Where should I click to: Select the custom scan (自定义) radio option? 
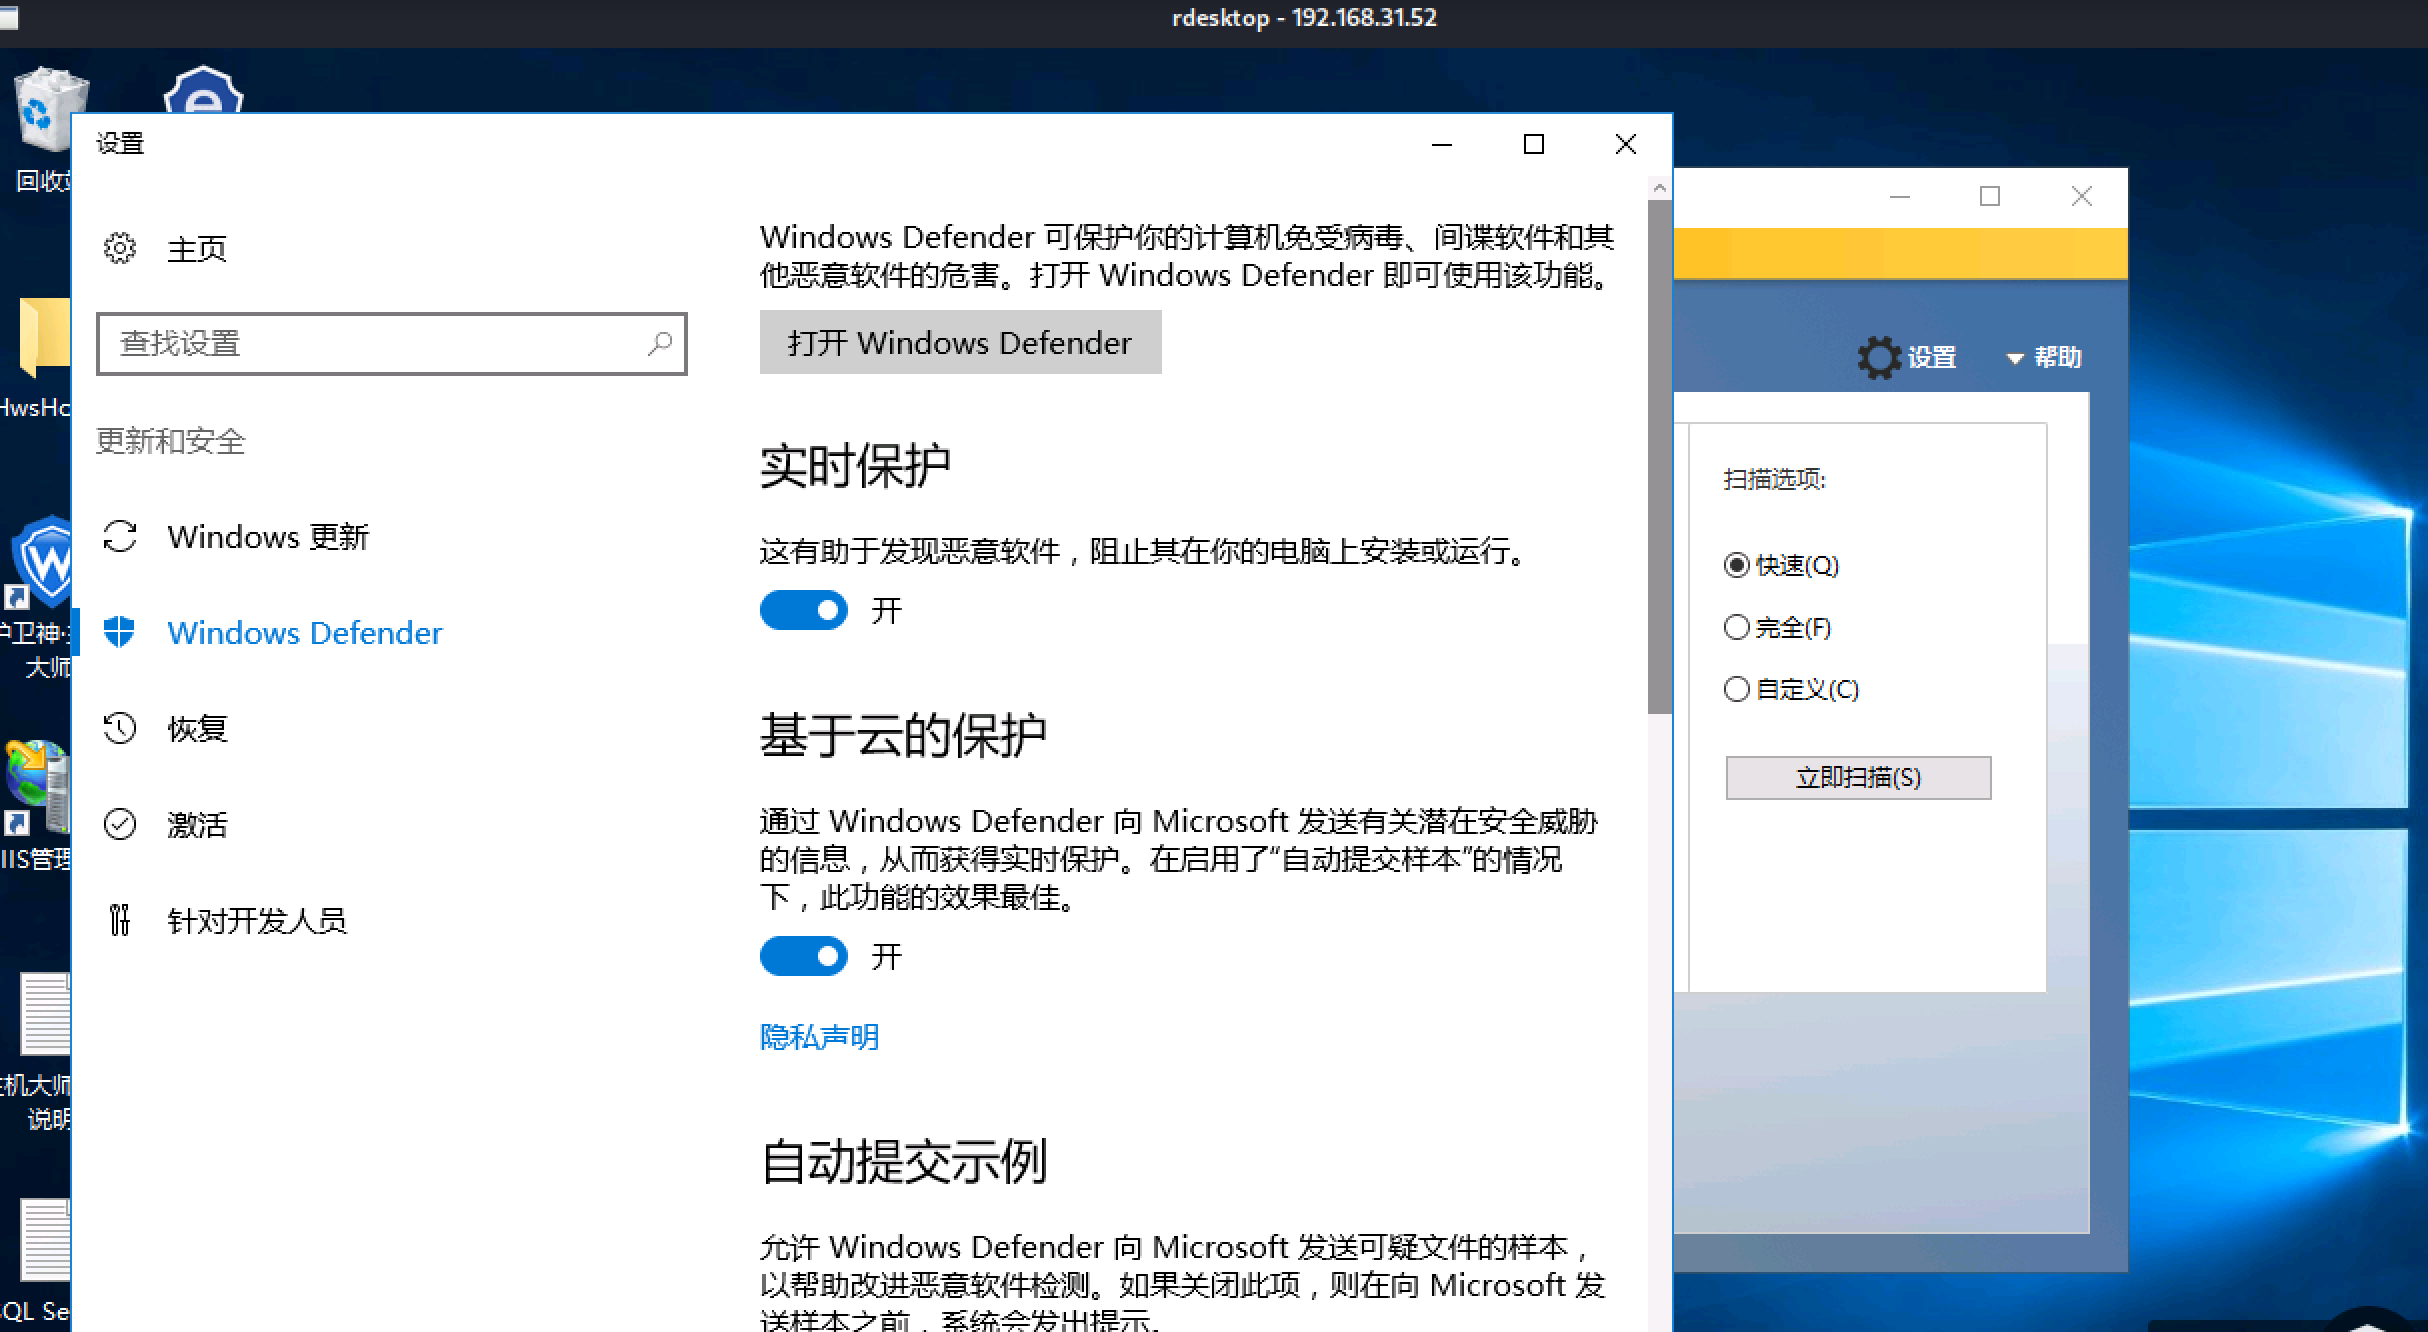pos(1737,689)
